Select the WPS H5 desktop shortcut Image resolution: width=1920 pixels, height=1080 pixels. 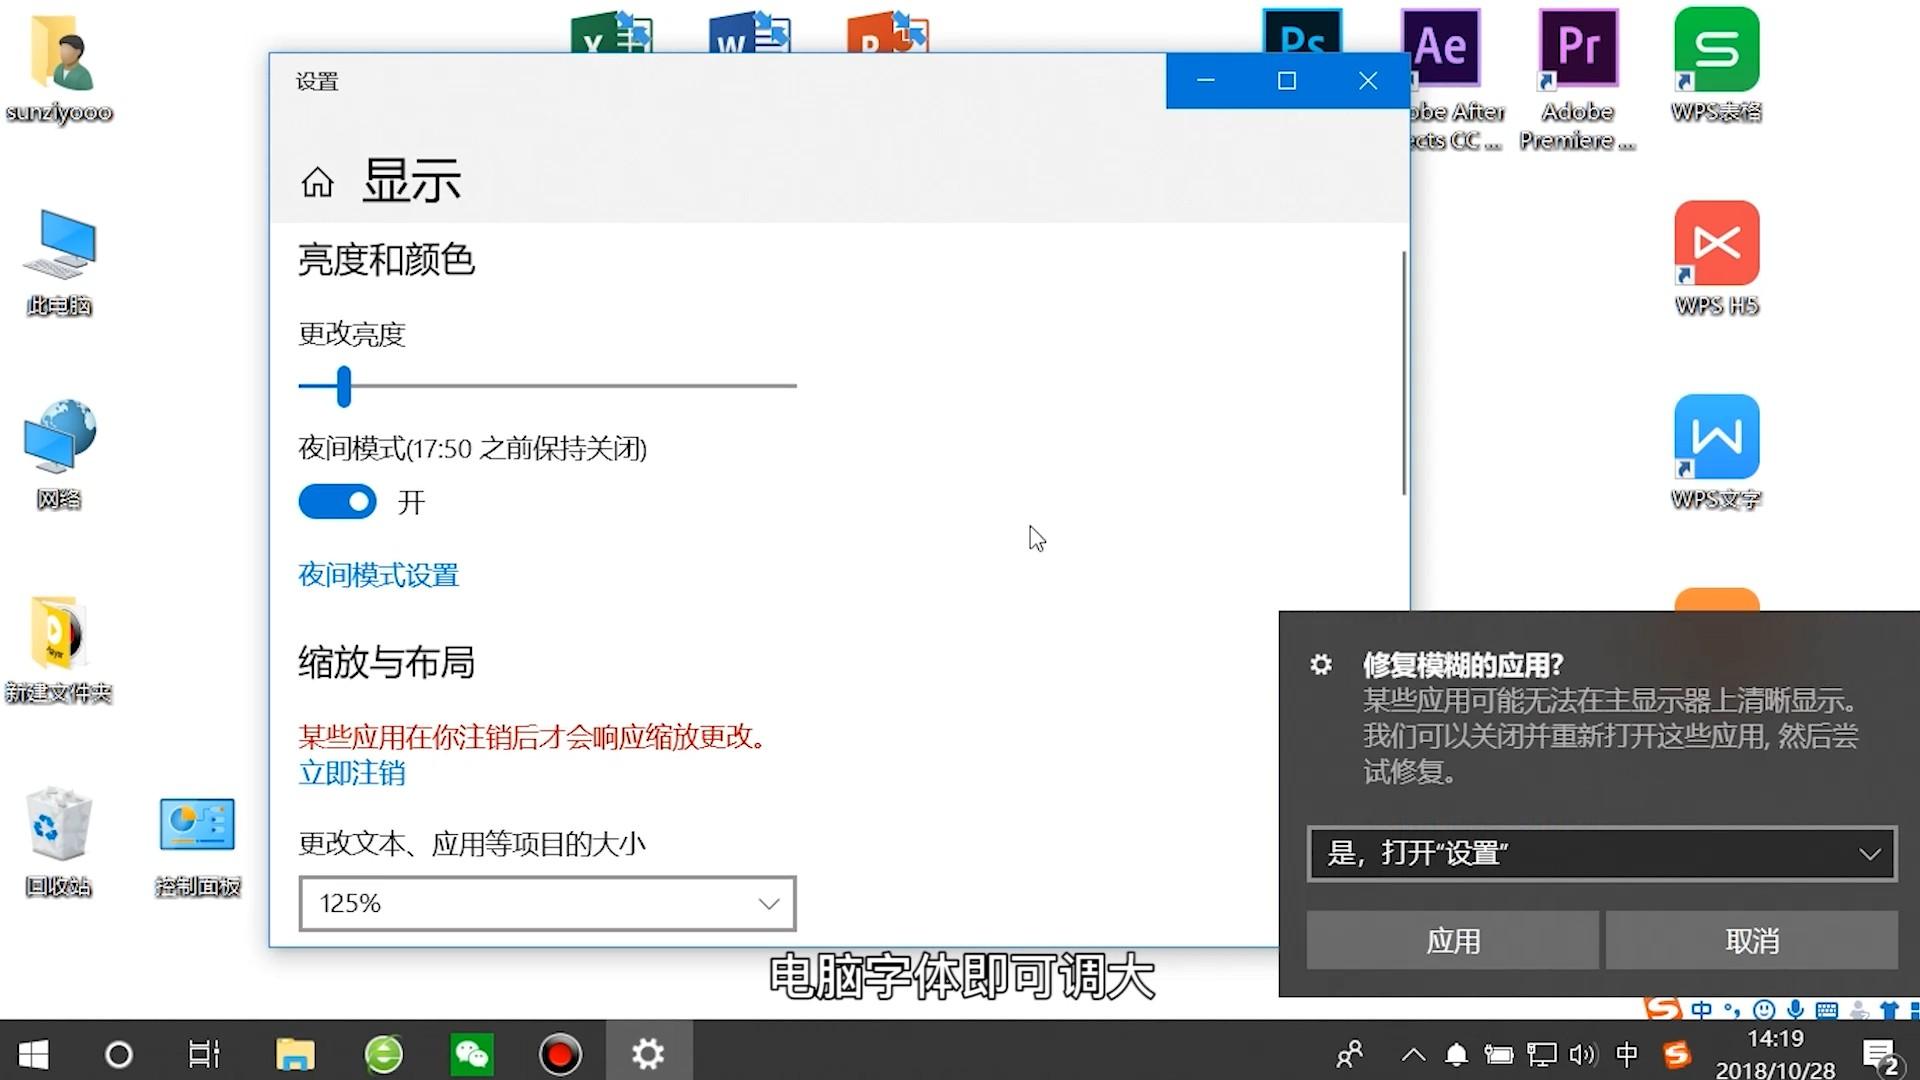pyautogui.click(x=1716, y=259)
